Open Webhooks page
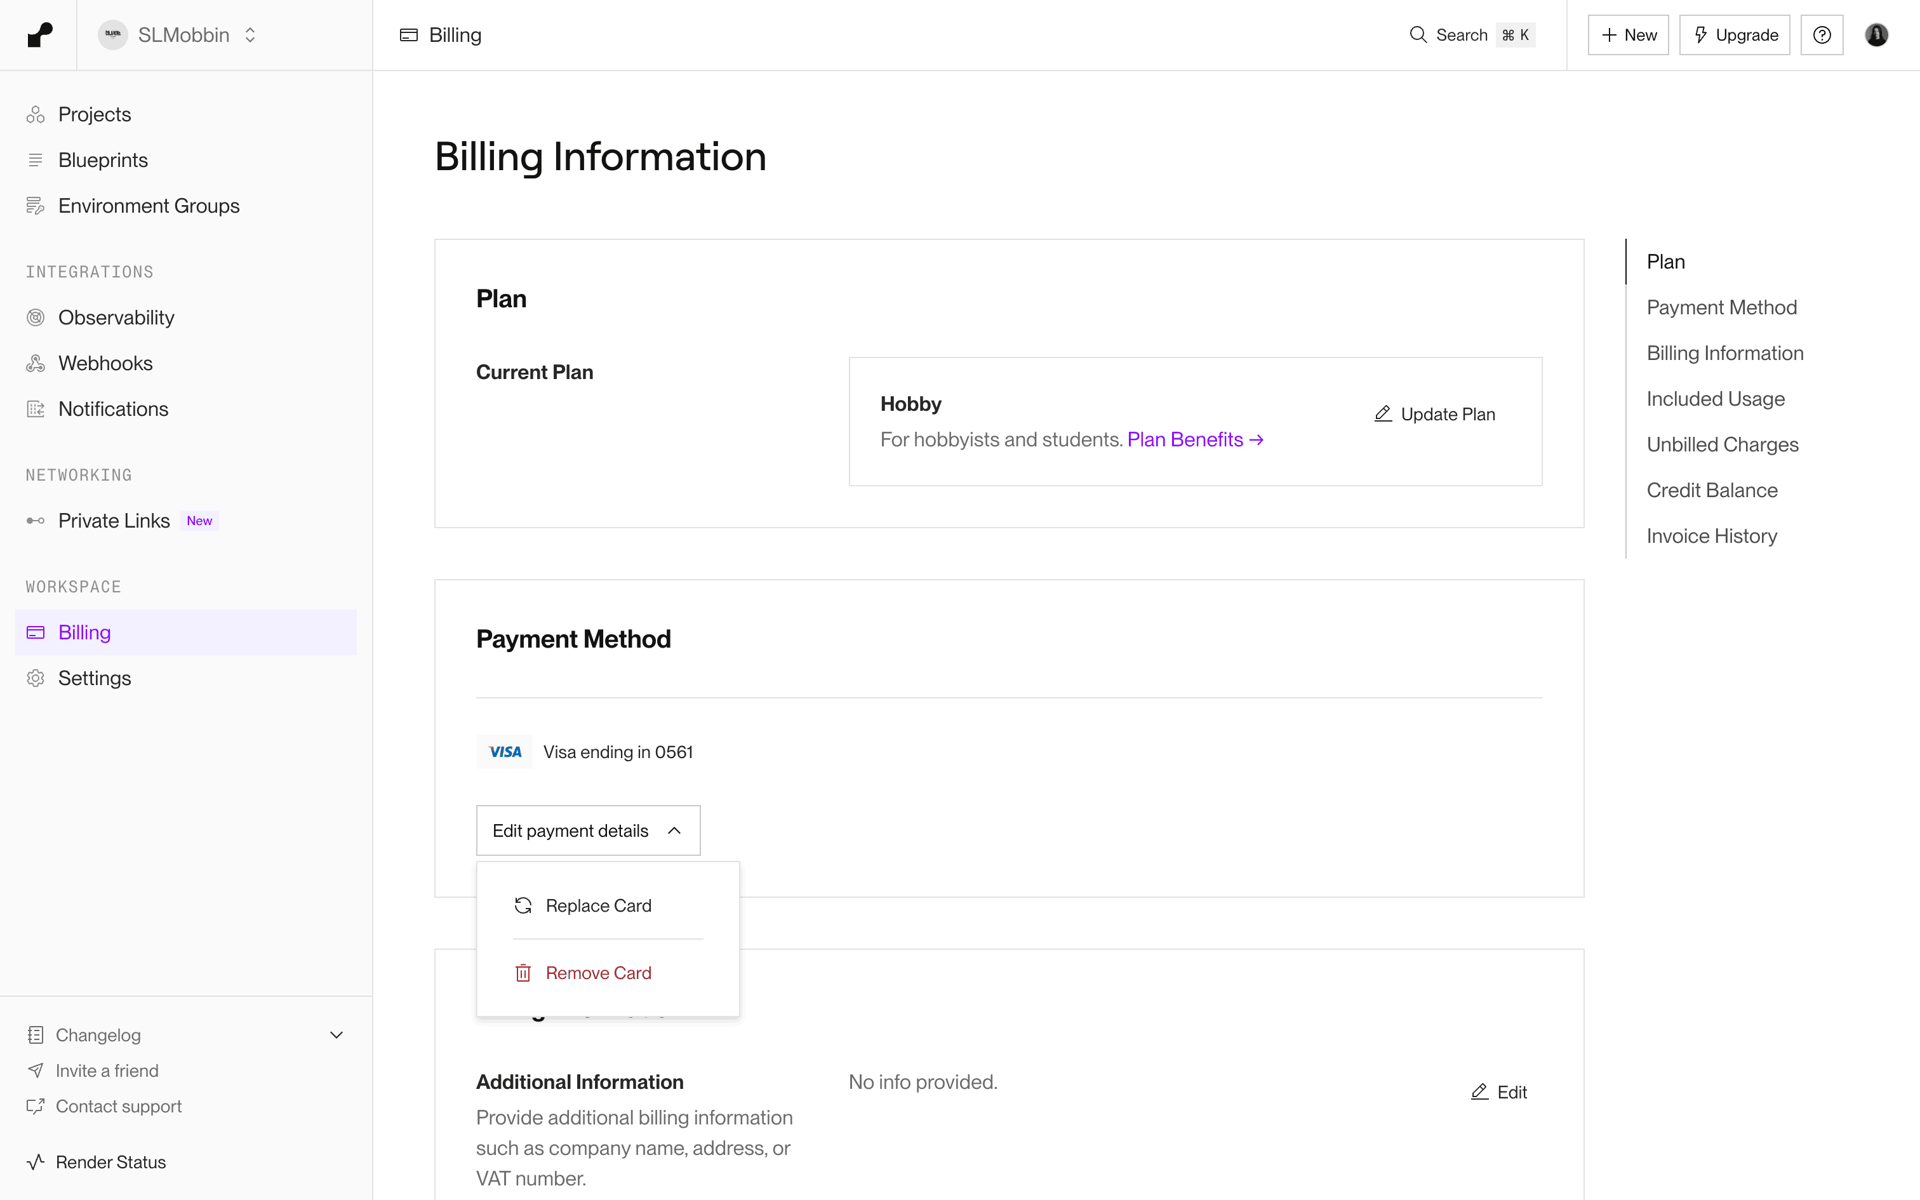The image size is (1920, 1200). pyautogui.click(x=186, y=363)
